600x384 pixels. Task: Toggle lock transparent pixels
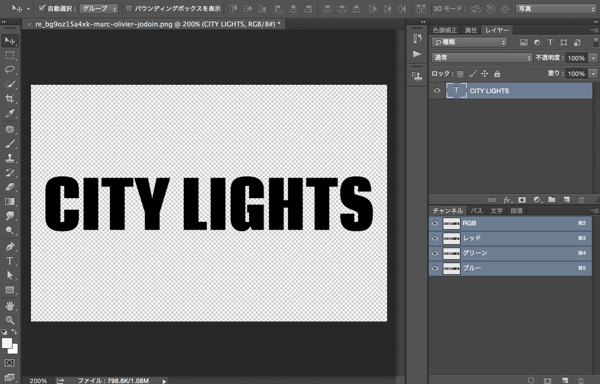[460, 74]
